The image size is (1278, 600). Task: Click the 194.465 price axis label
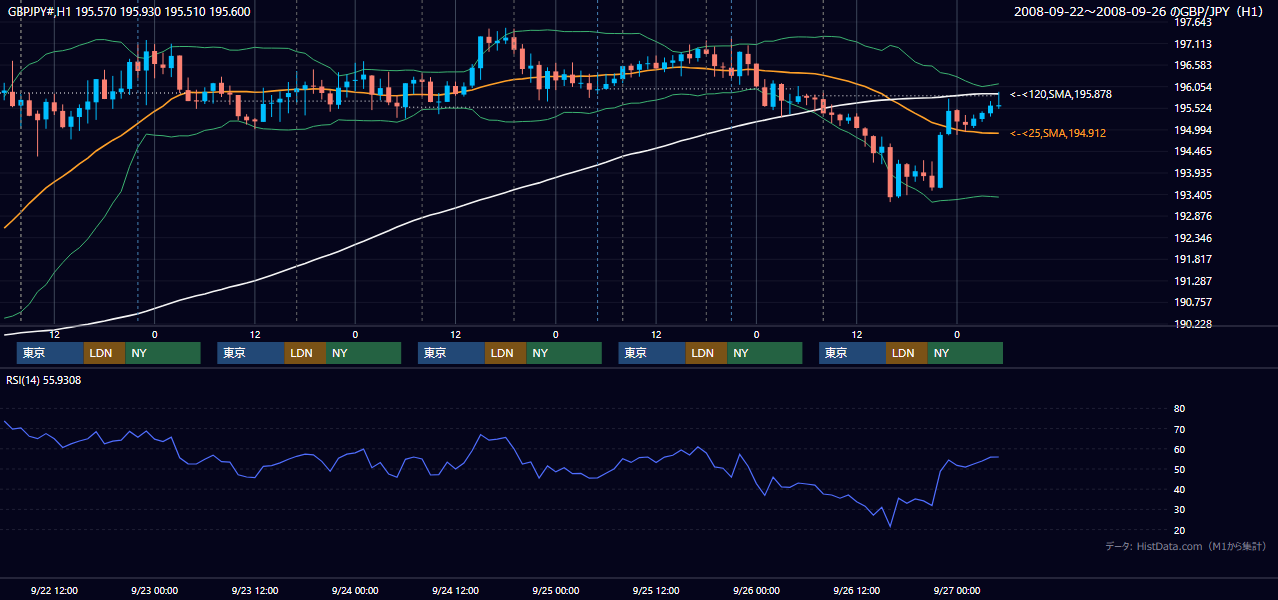(x=1193, y=152)
